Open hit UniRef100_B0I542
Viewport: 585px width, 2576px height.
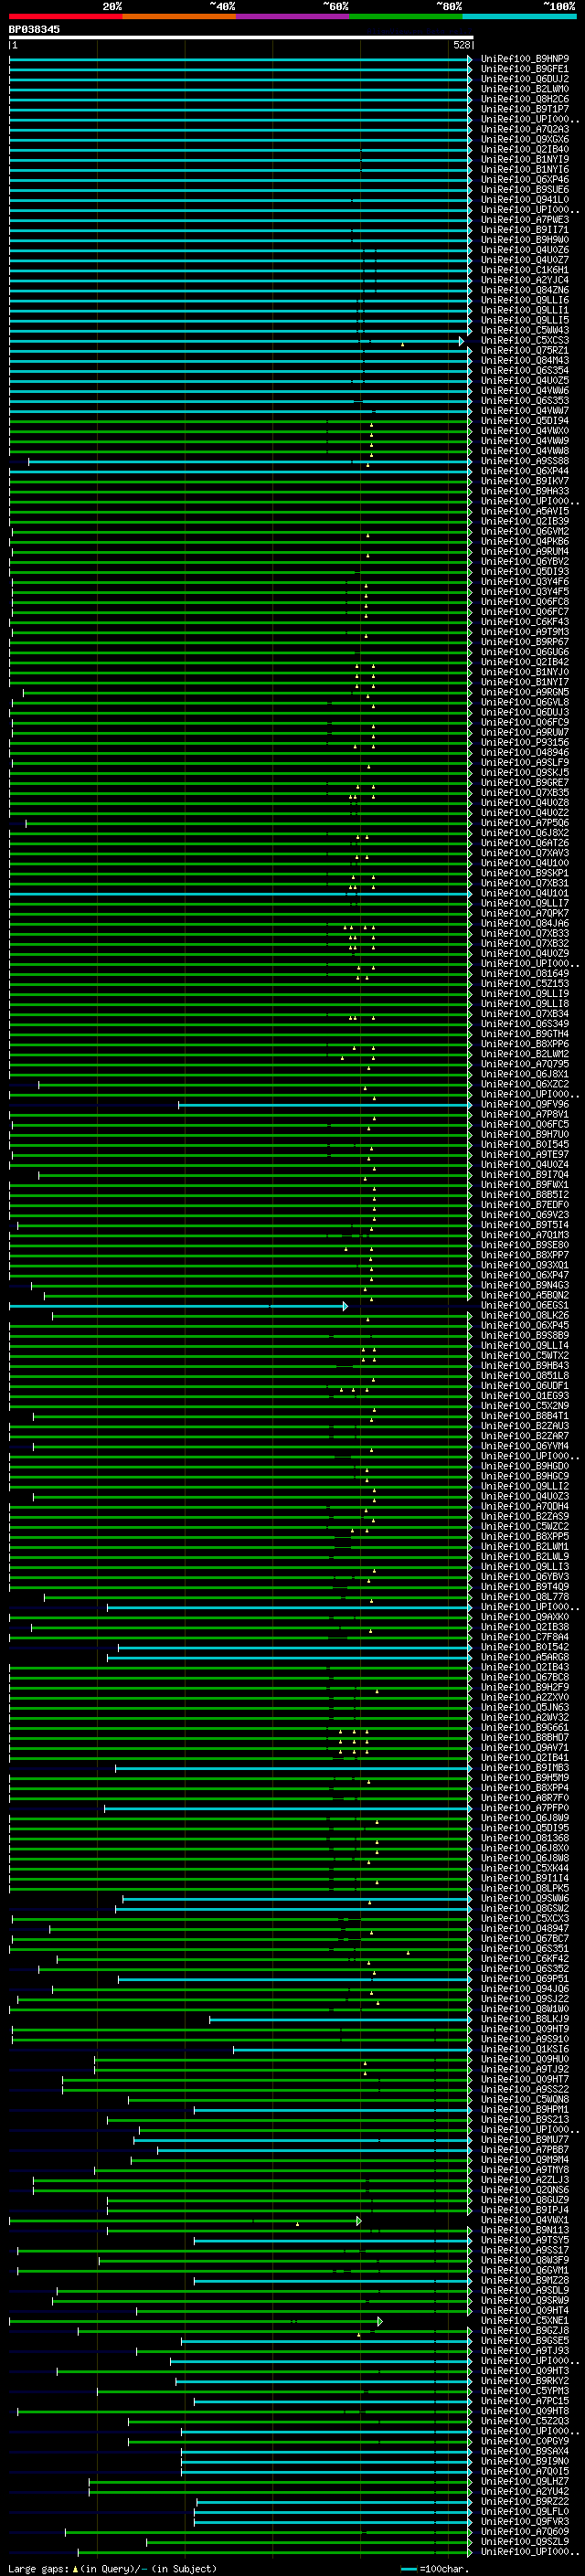(525, 1647)
